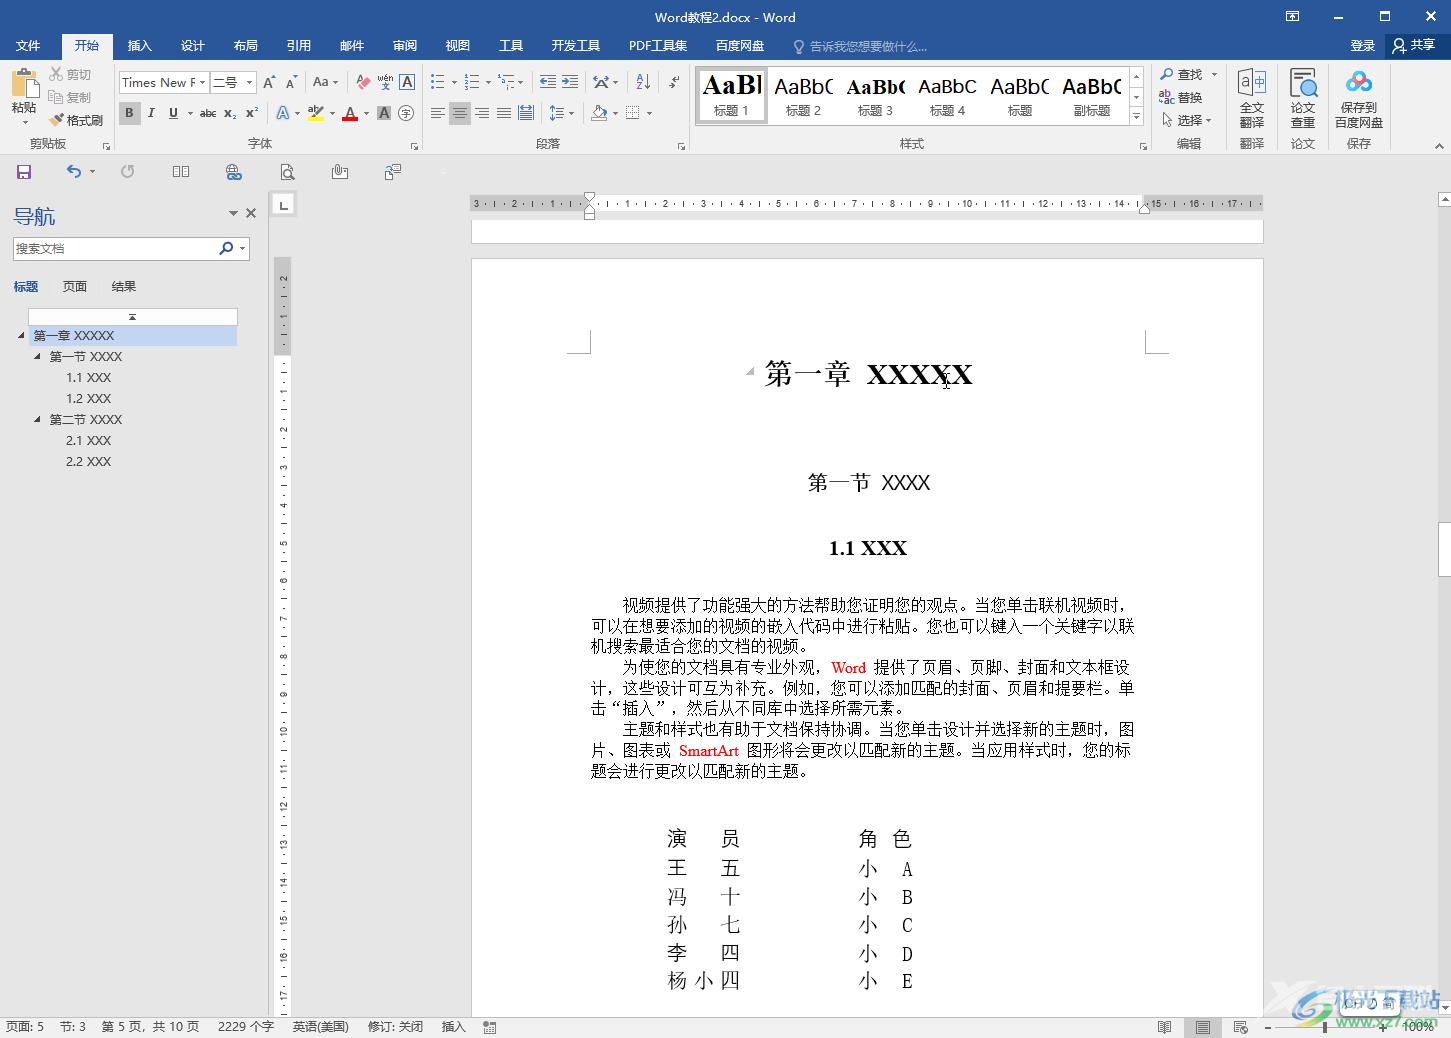Screen dimensions: 1451x1038
Task: Apply the 标题 2 style
Action: point(803,96)
